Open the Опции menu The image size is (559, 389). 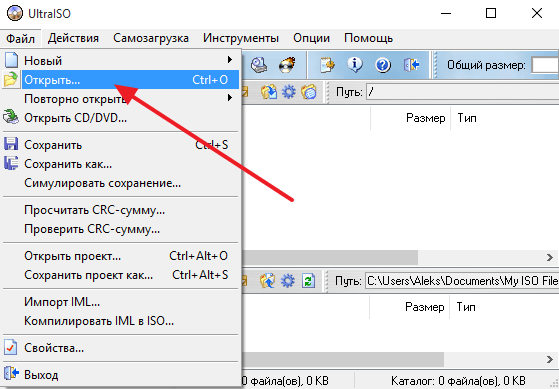311,38
